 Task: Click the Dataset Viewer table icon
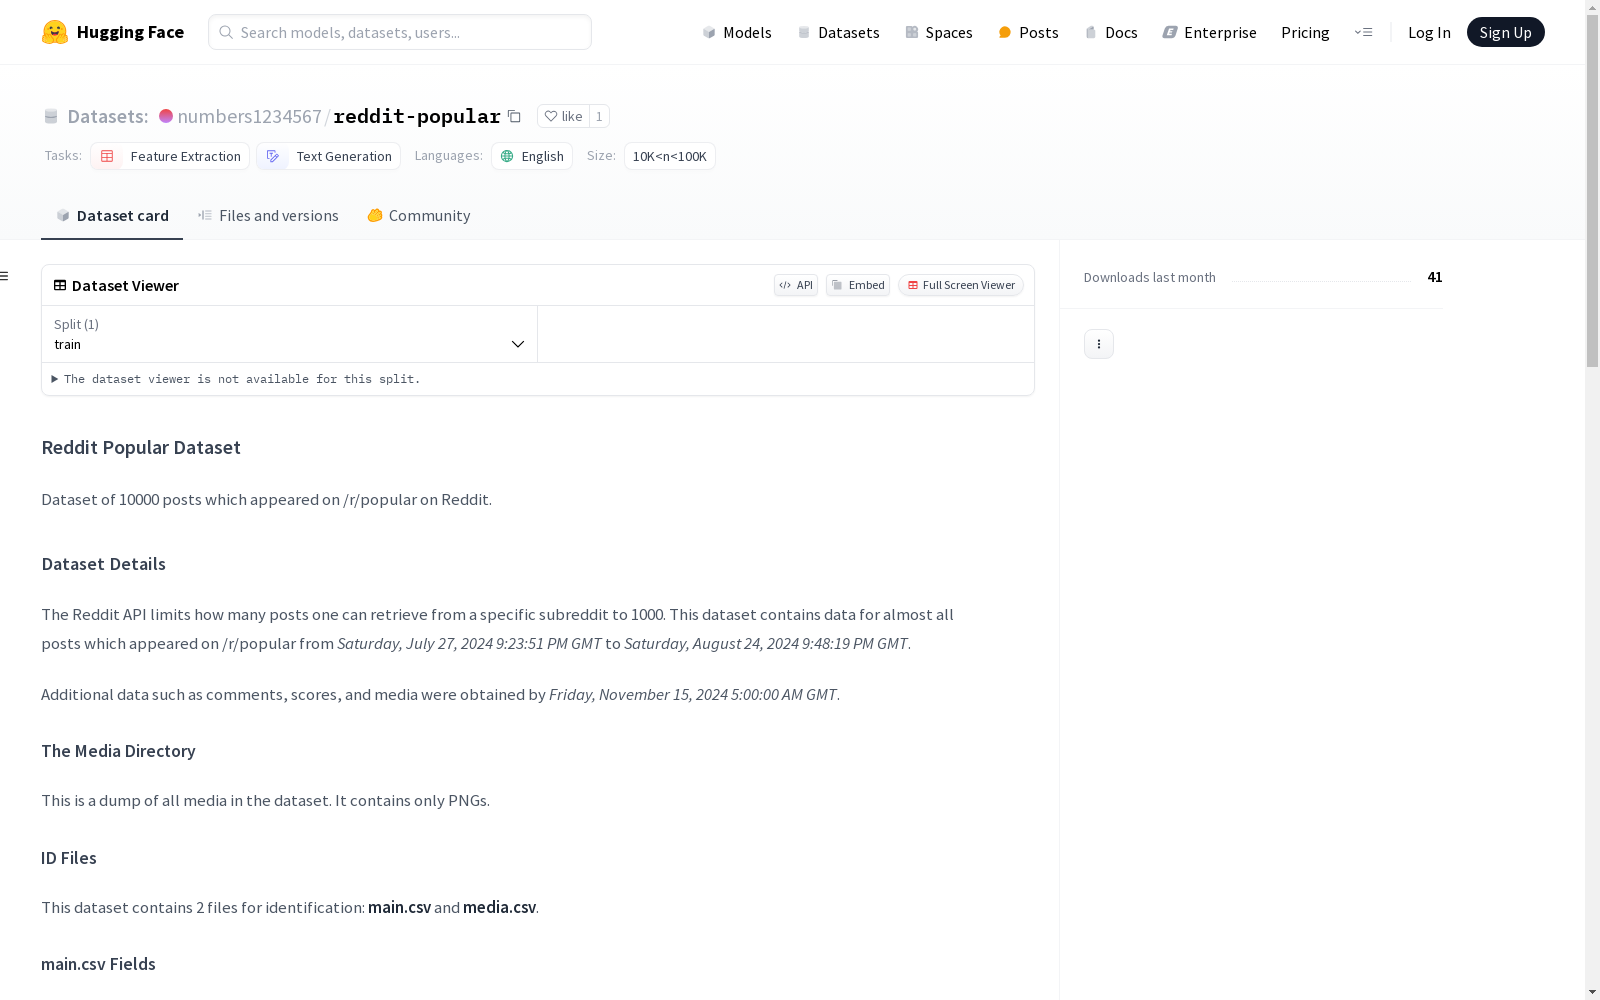(60, 285)
